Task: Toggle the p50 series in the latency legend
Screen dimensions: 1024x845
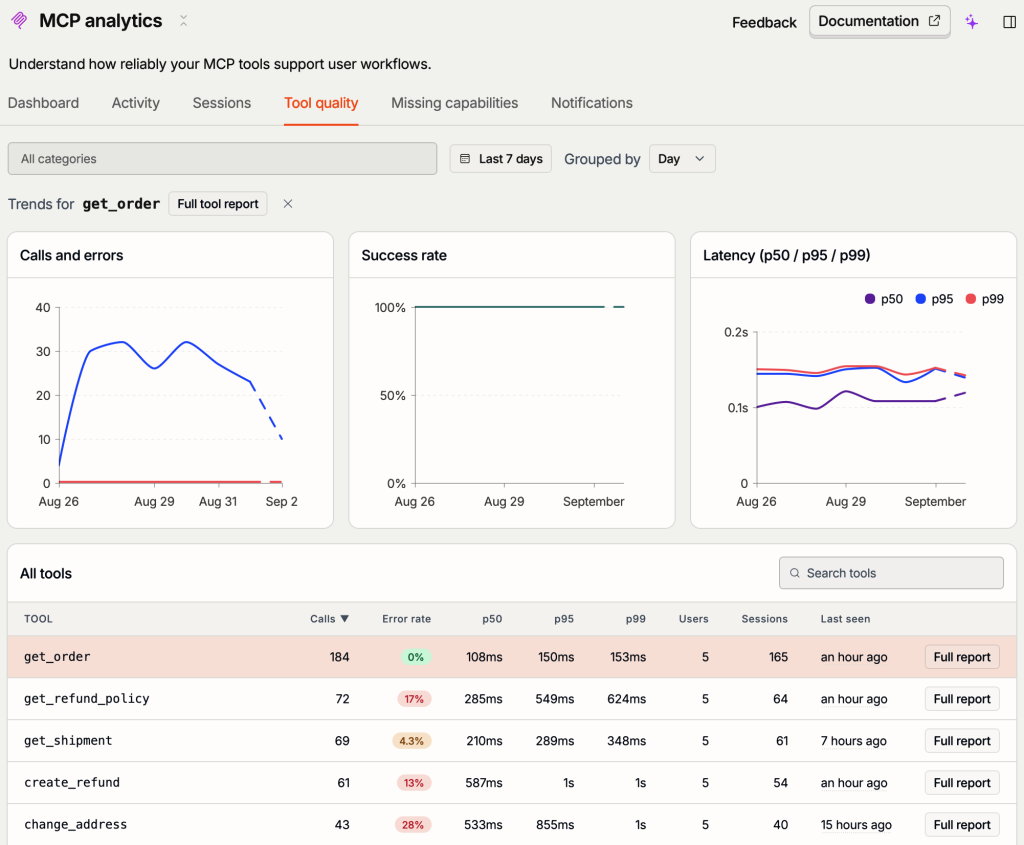Action: pyautogui.click(x=884, y=298)
